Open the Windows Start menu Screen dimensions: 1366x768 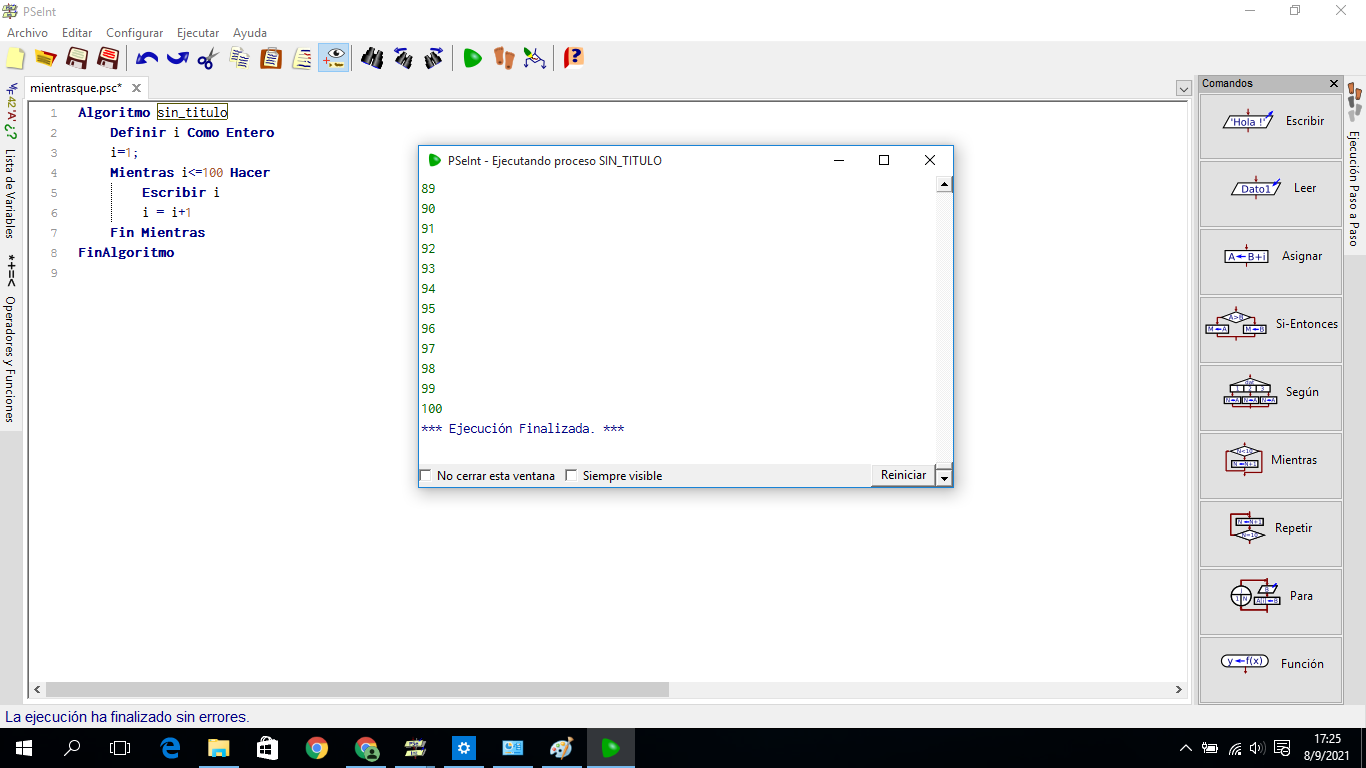pos(24,748)
